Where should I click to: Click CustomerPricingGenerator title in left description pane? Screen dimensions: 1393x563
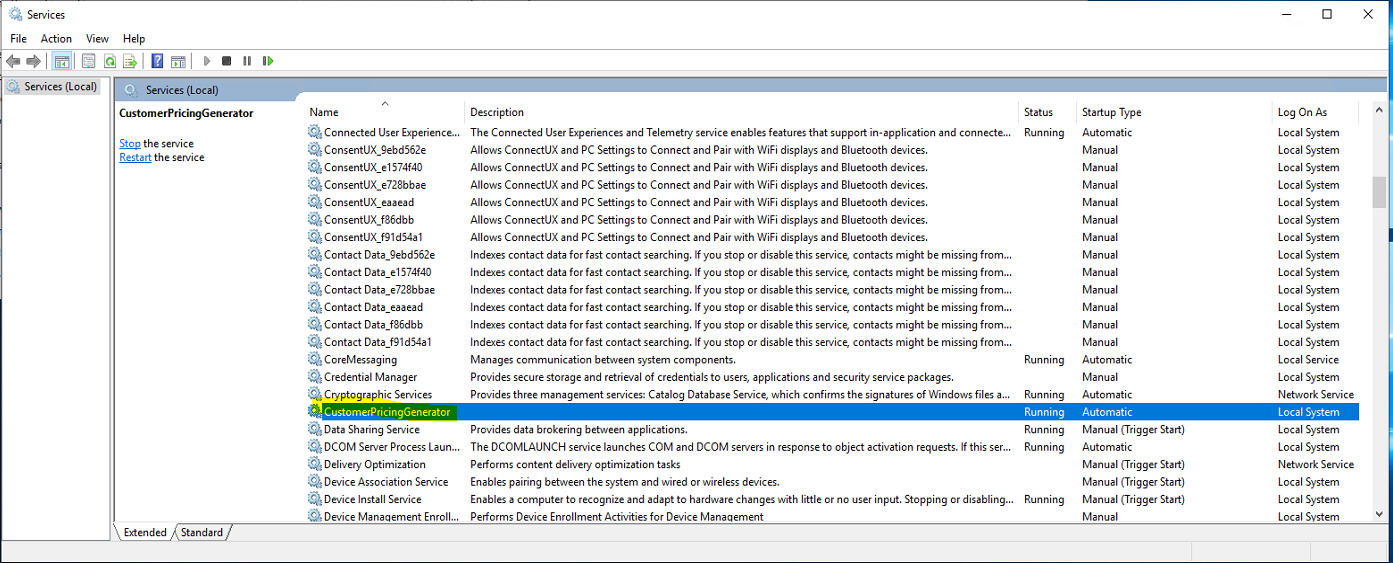pyautogui.click(x=186, y=114)
